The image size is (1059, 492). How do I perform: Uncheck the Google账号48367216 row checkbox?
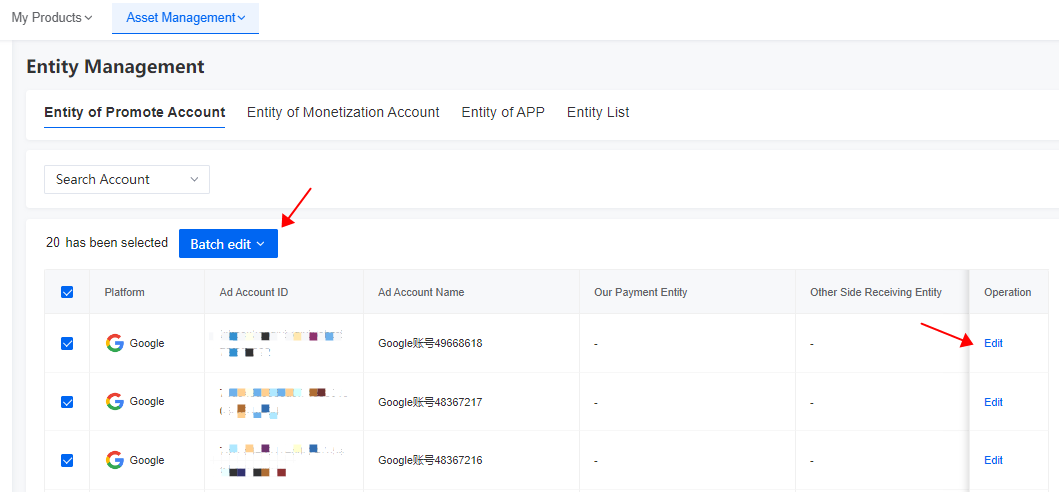(x=67, y=460)
